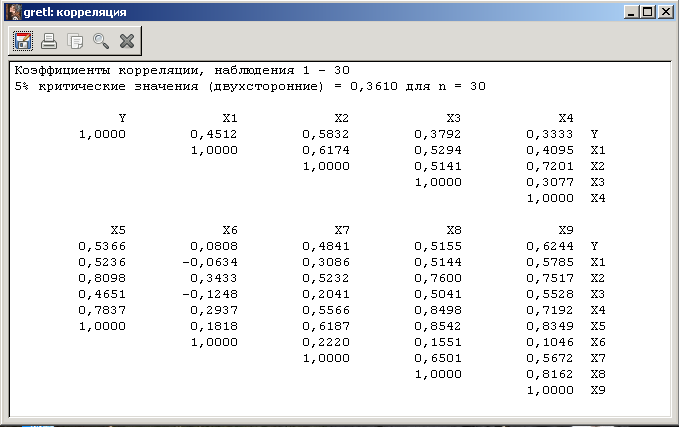Click the column header X5
679x427 pixels.
point(118,230)
